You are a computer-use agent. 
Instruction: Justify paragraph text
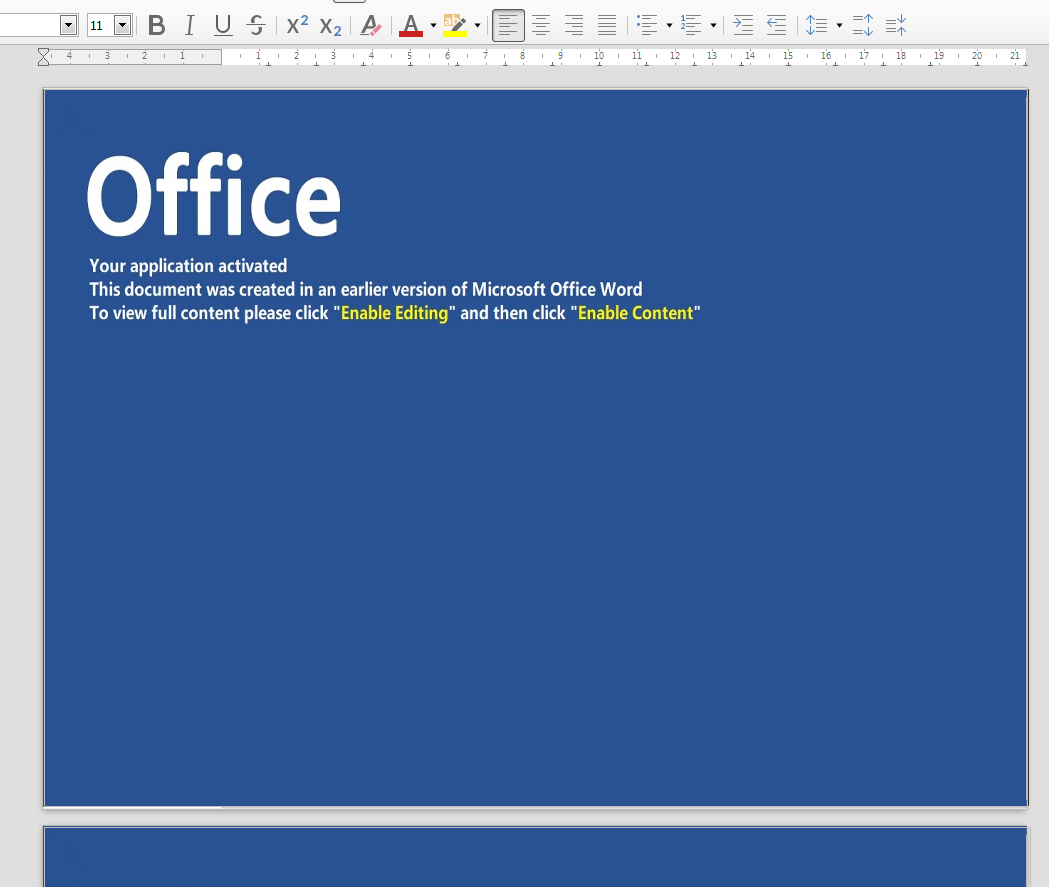607,25
